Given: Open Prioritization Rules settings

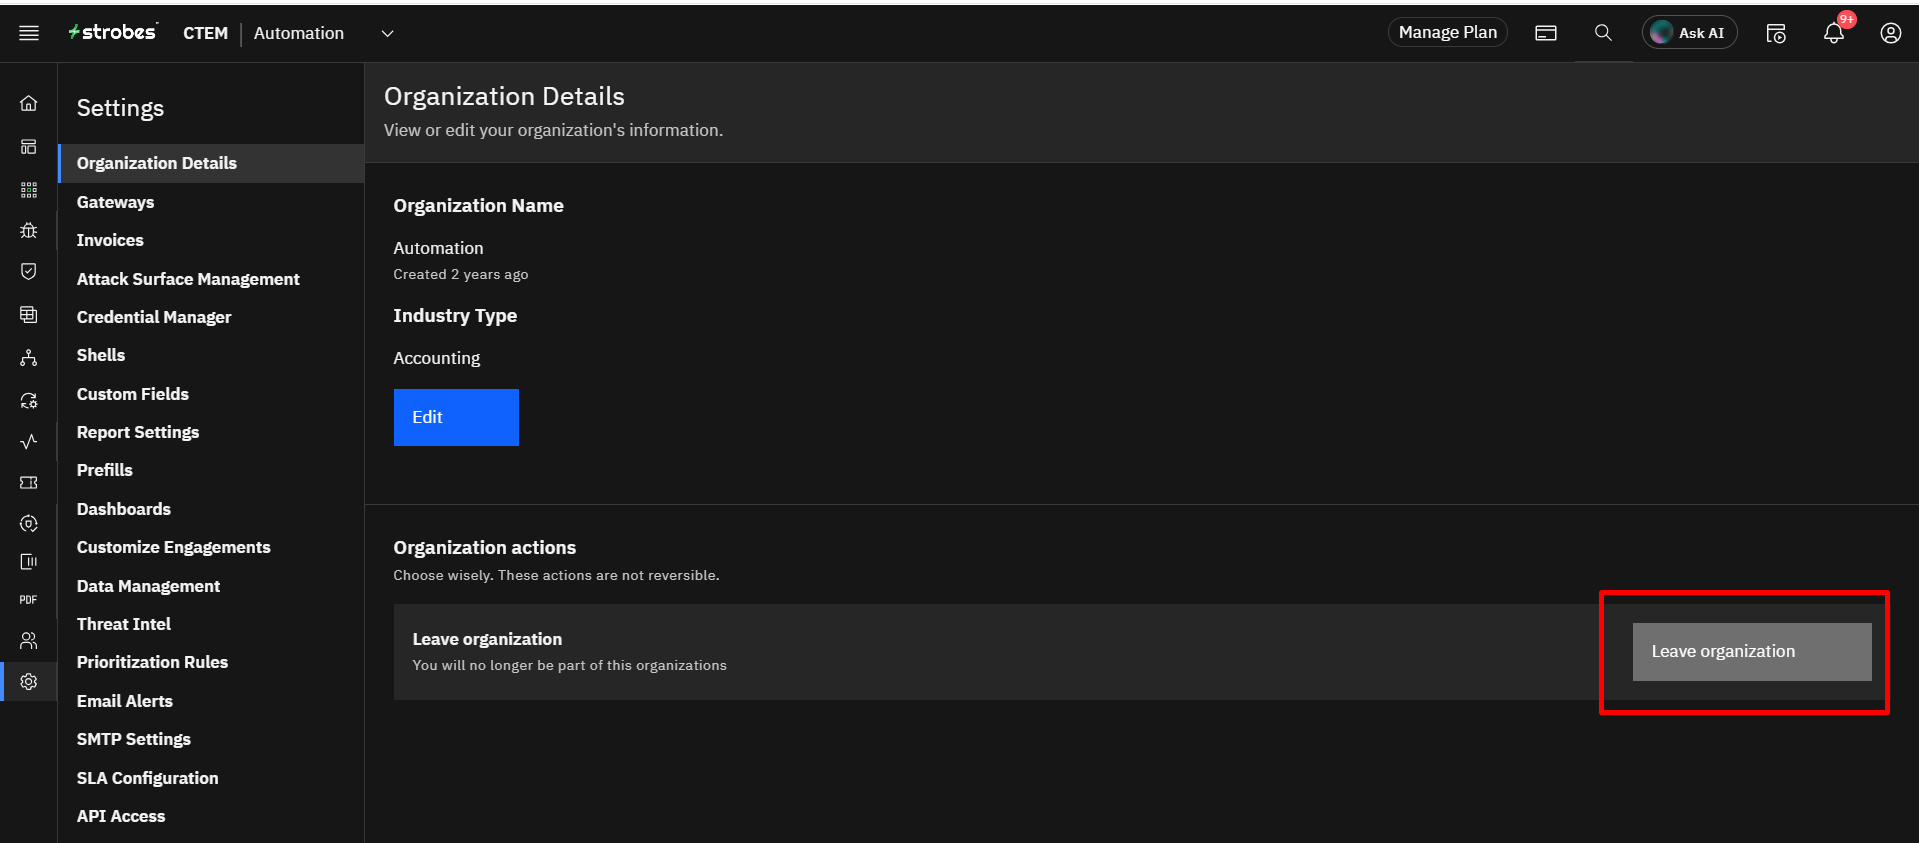Looking at the screenshot, I should (x=152, y=662).
